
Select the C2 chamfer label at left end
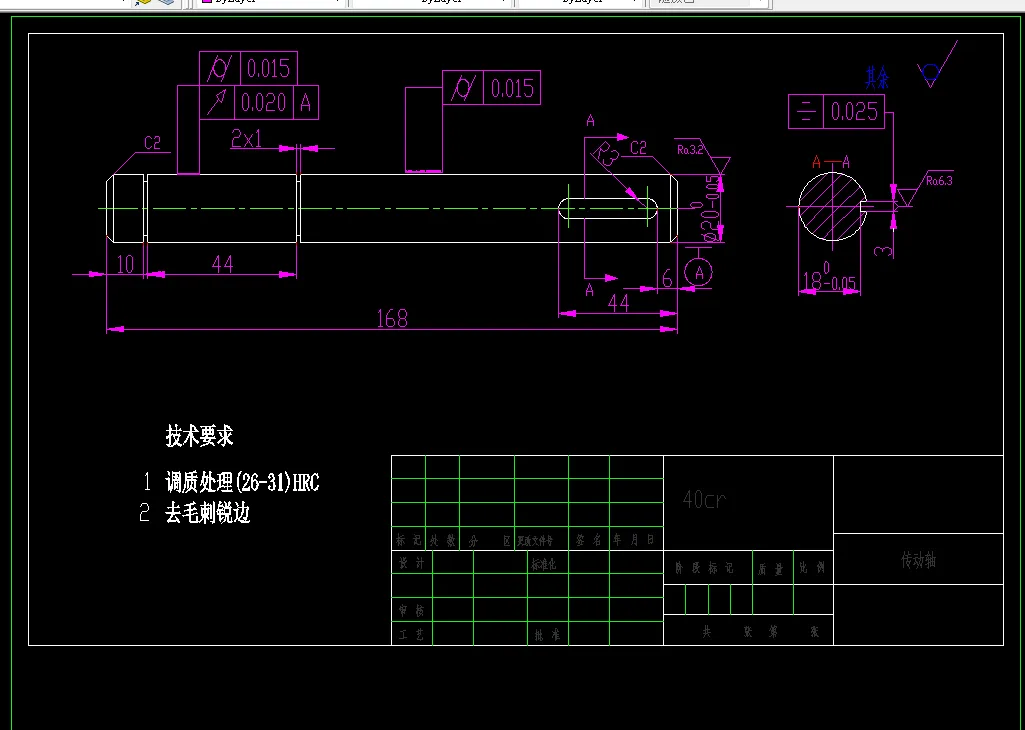pyautogui.click(x=152, y=144)
